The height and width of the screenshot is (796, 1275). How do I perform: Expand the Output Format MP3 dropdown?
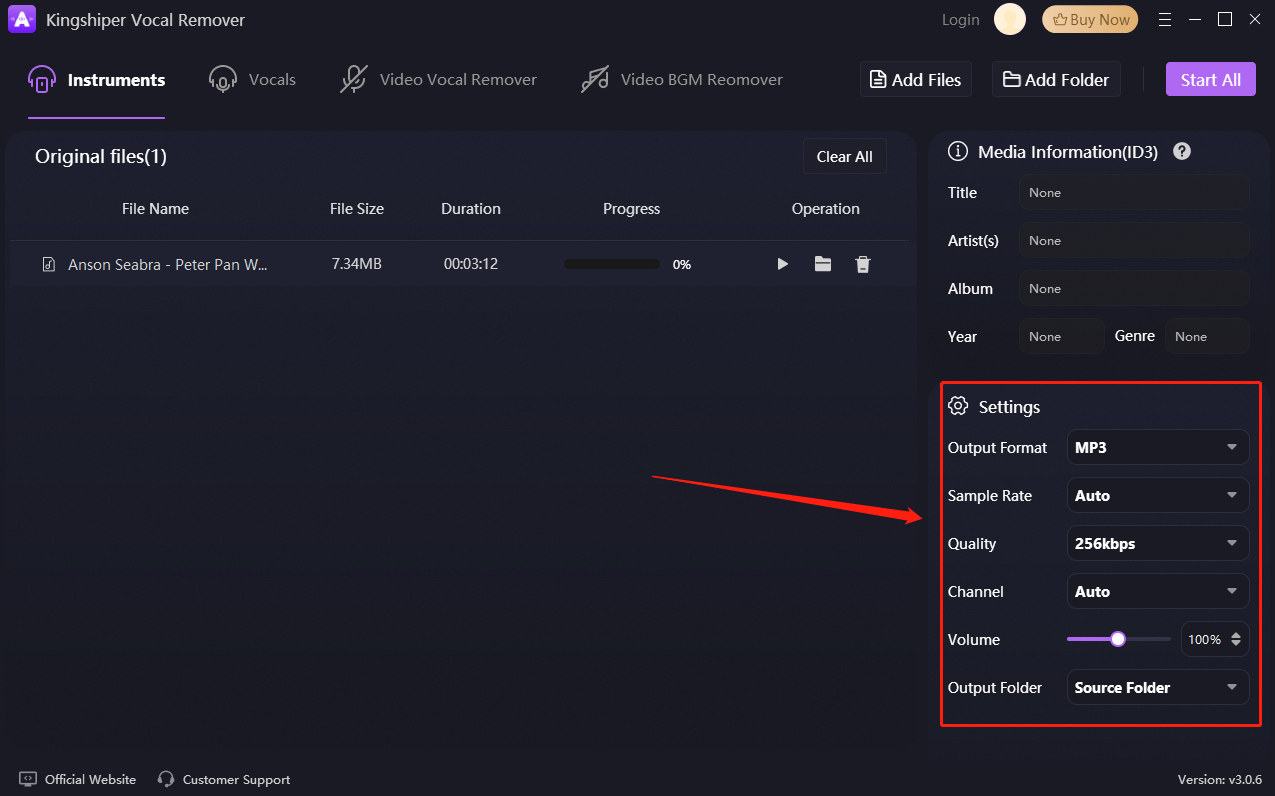1158,447
